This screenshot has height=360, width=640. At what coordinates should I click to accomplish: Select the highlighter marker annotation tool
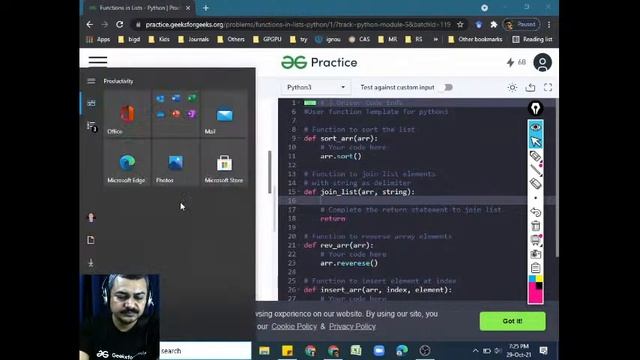click(536, 156)
